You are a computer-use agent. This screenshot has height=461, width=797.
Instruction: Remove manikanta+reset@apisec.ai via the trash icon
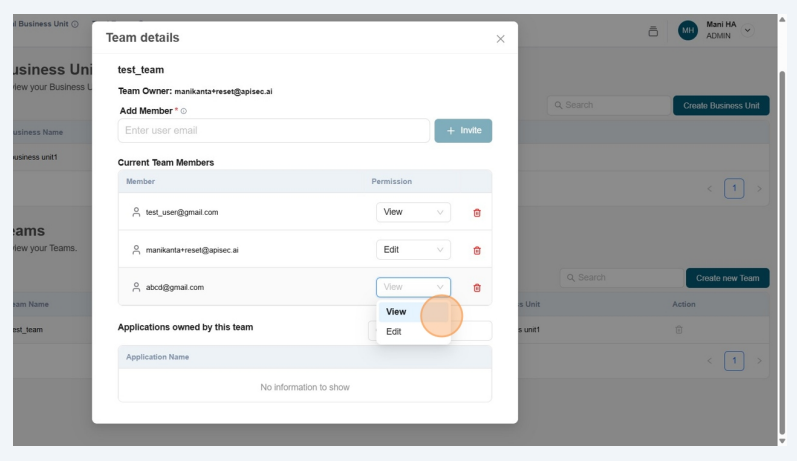(476, 250)
